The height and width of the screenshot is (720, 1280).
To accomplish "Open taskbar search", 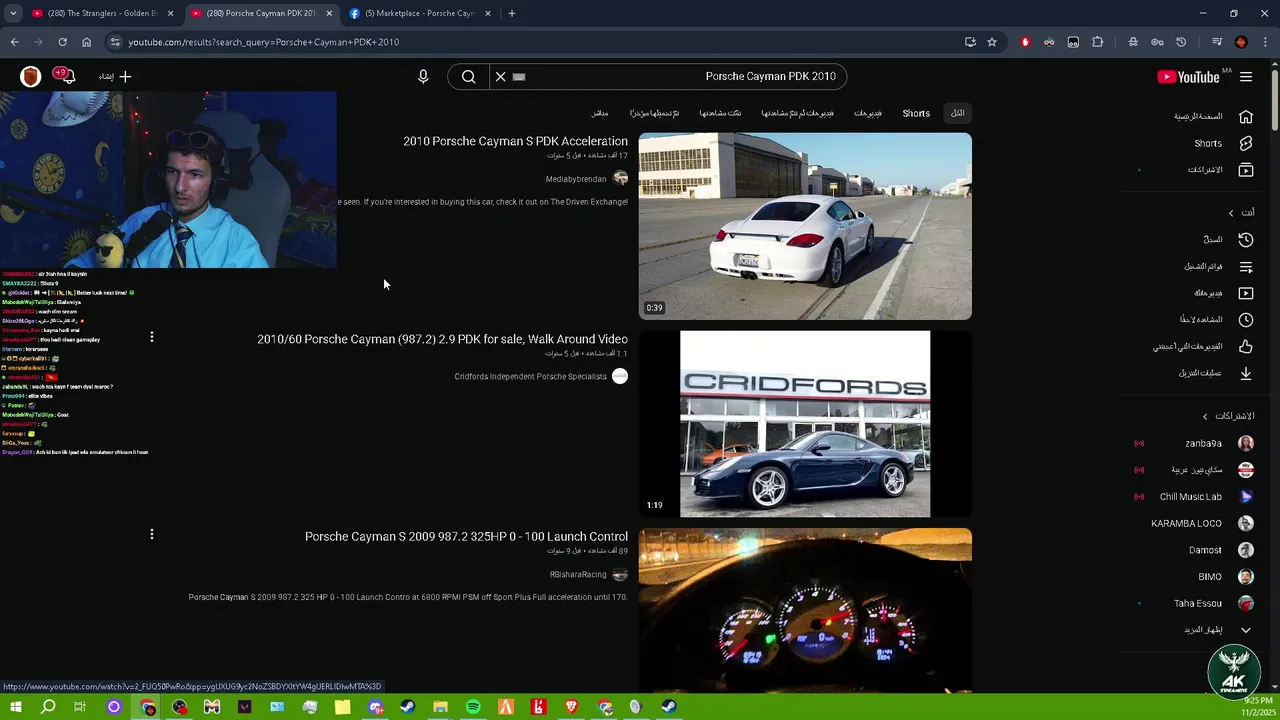I will pyautogui.click(x=48, y=707).
